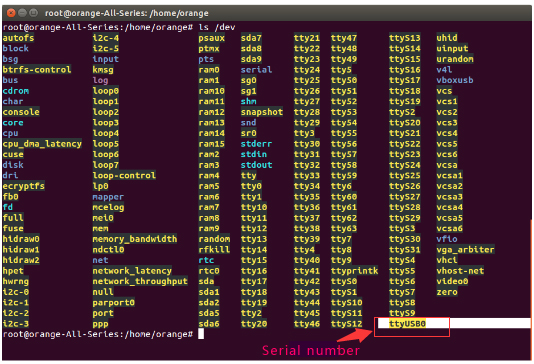The width and height of the screenshot is (534, 364).
Task: Select the 'ptmx' entry
Action: (209, 48)
